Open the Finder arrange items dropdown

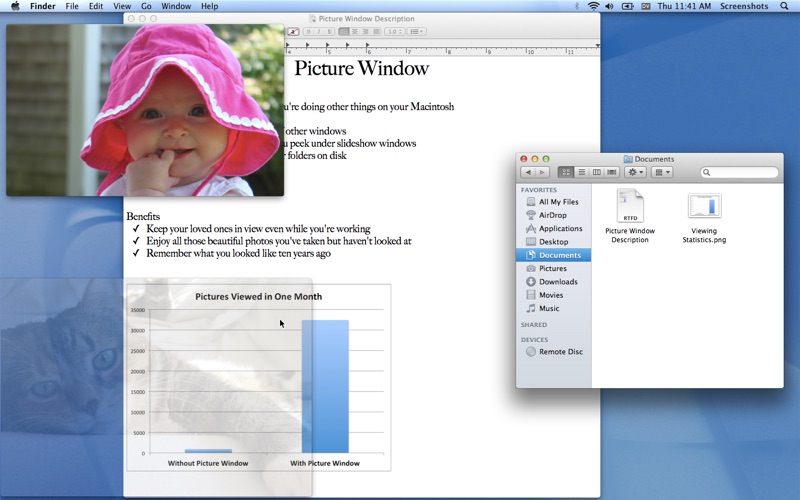(662, 172)
